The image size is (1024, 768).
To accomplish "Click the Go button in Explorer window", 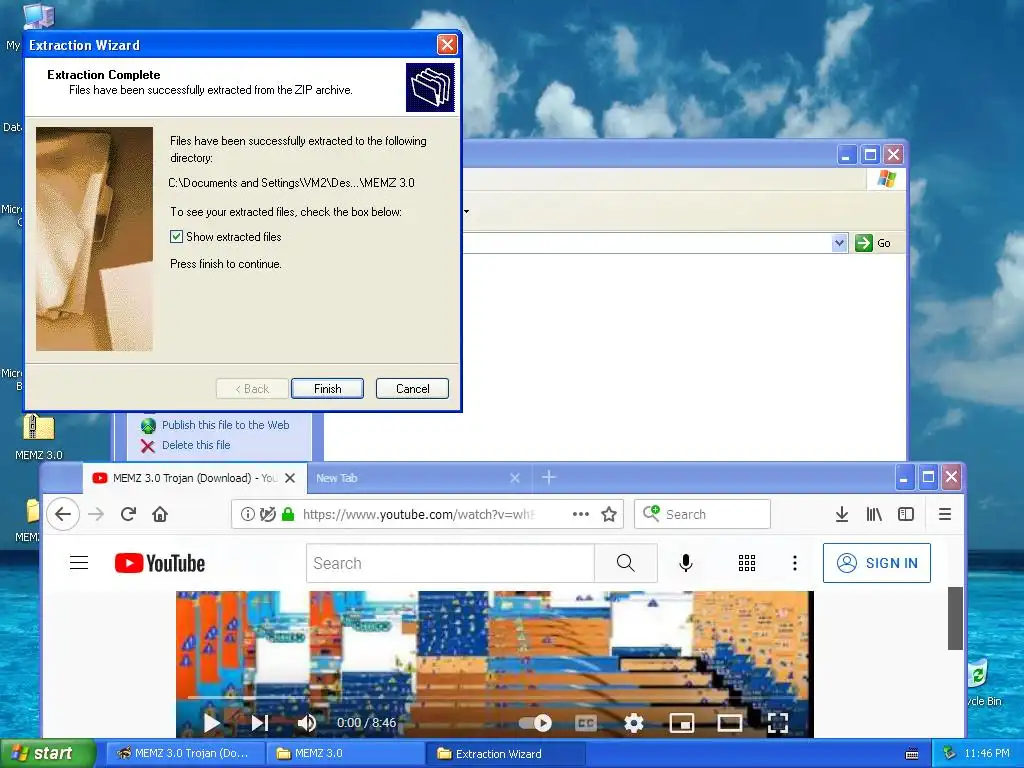I will coord(872,243).
